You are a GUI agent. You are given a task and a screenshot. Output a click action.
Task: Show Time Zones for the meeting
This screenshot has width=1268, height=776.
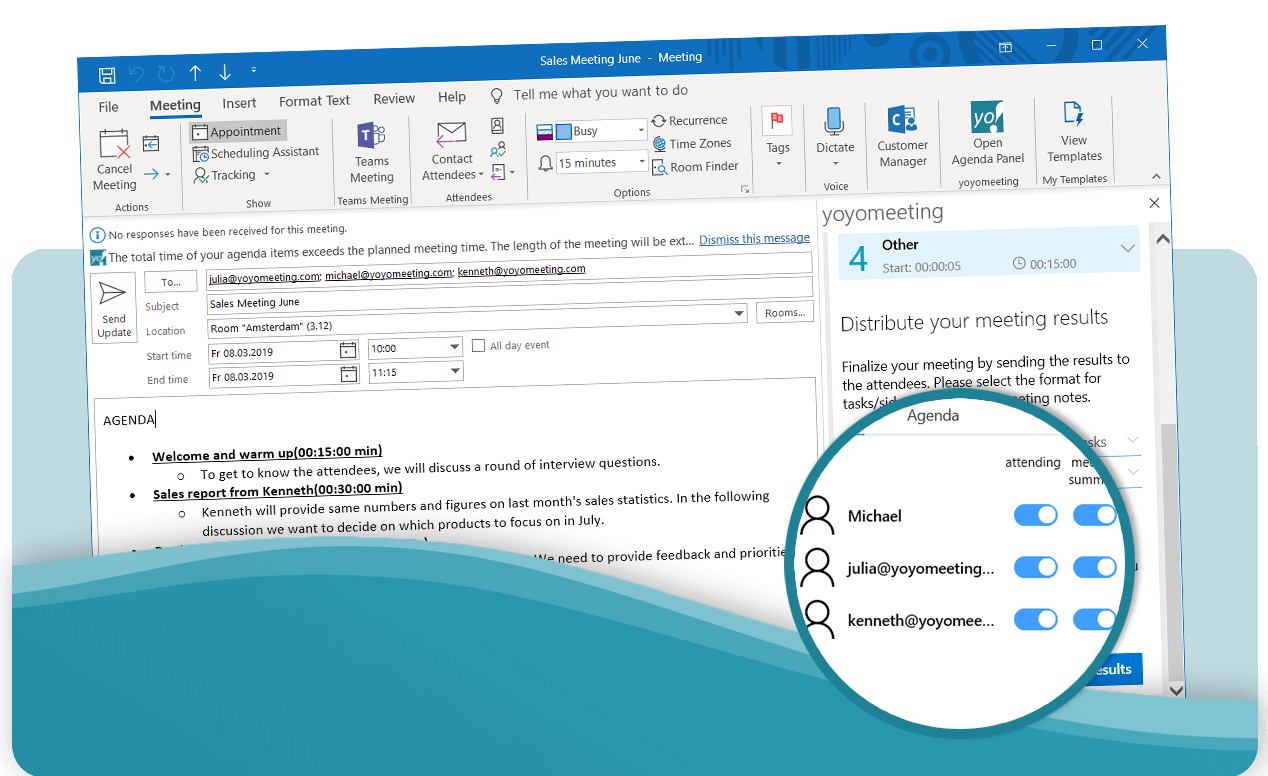pos(692,143)
